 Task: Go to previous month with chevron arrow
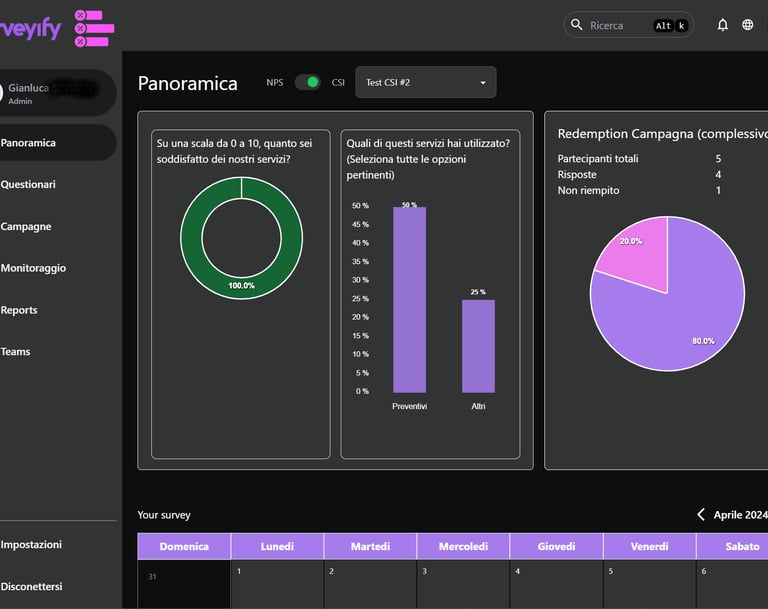click(701, 514)
